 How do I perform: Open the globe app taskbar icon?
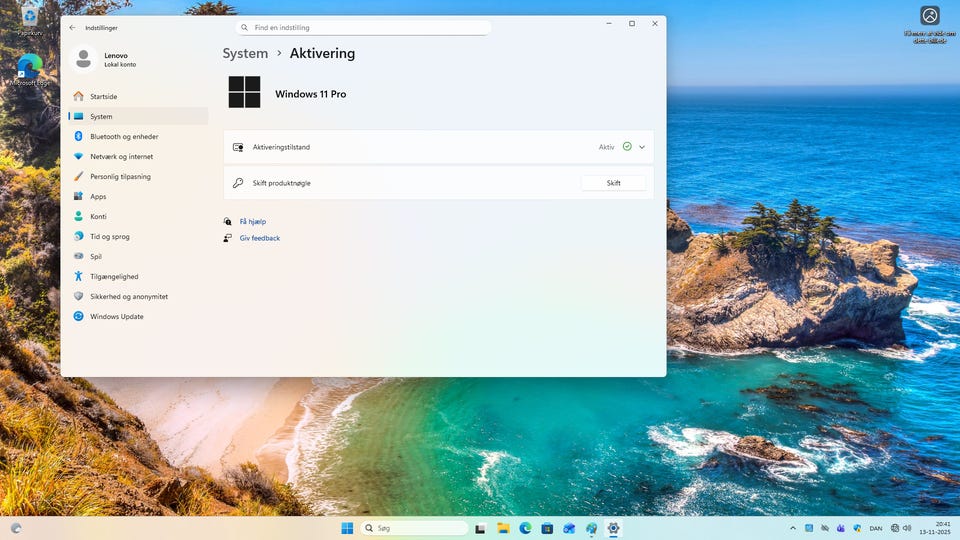[x=591, y=528]
